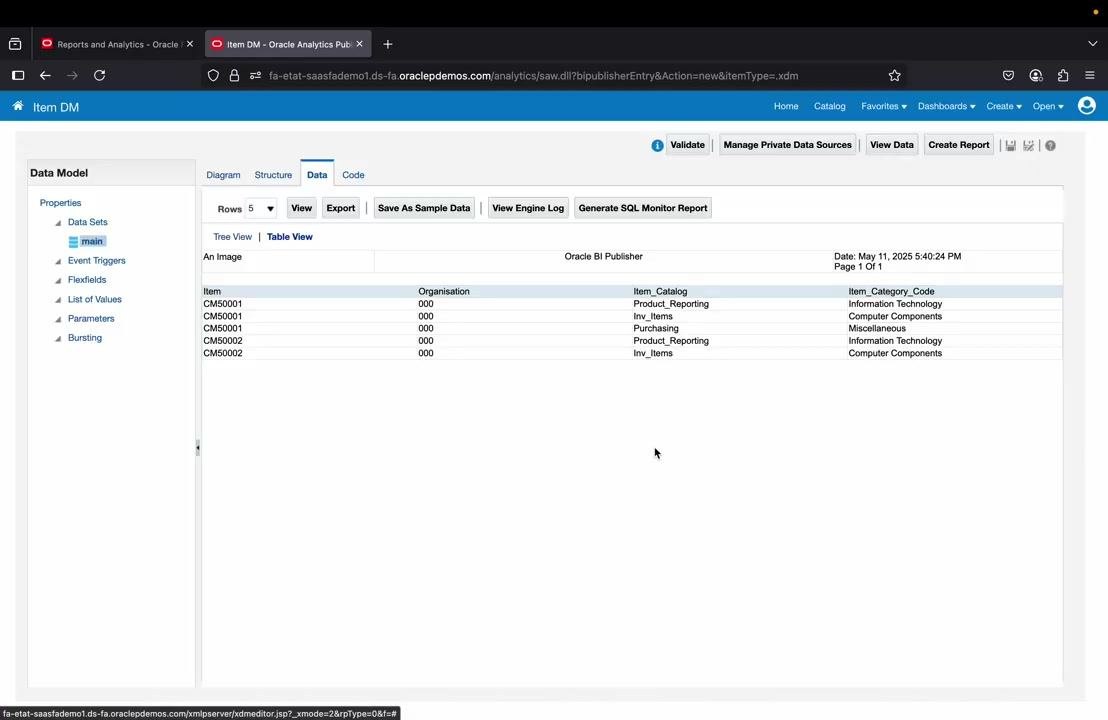Click the Purchasing catalog cell
Image resolution: width=1108 pixels, height=720 pixels.
pos(656,329)
